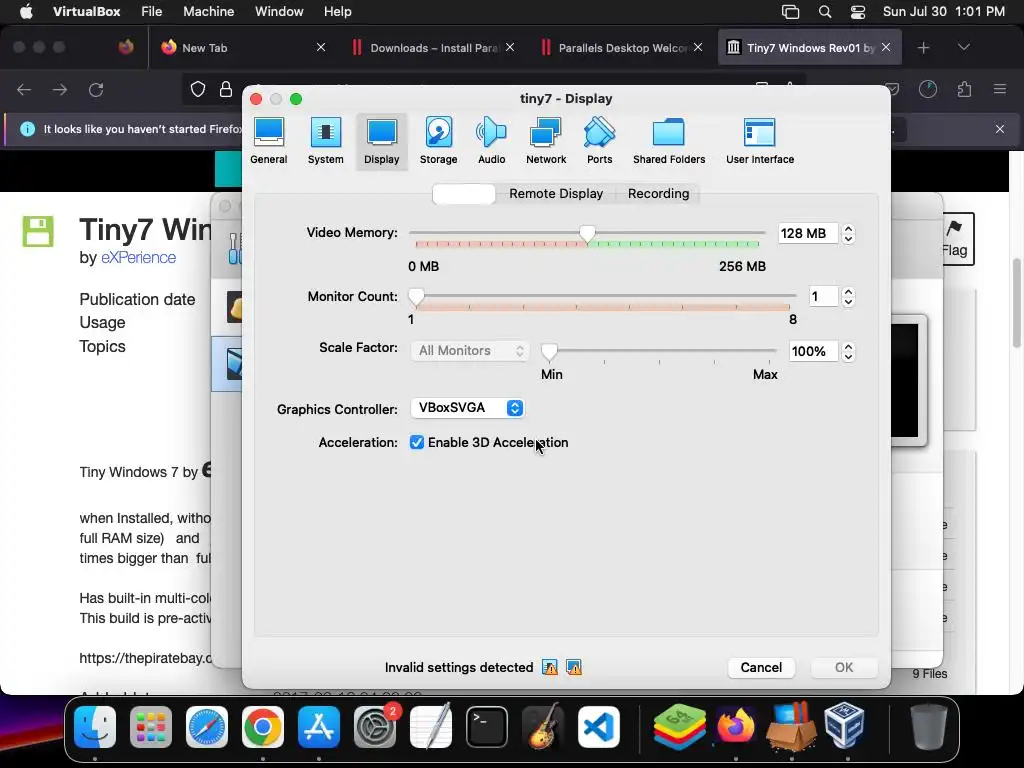This screenshot has width=1024, height=768.
Task: Click the Monitor Count value field
Action: coord(823,296)
